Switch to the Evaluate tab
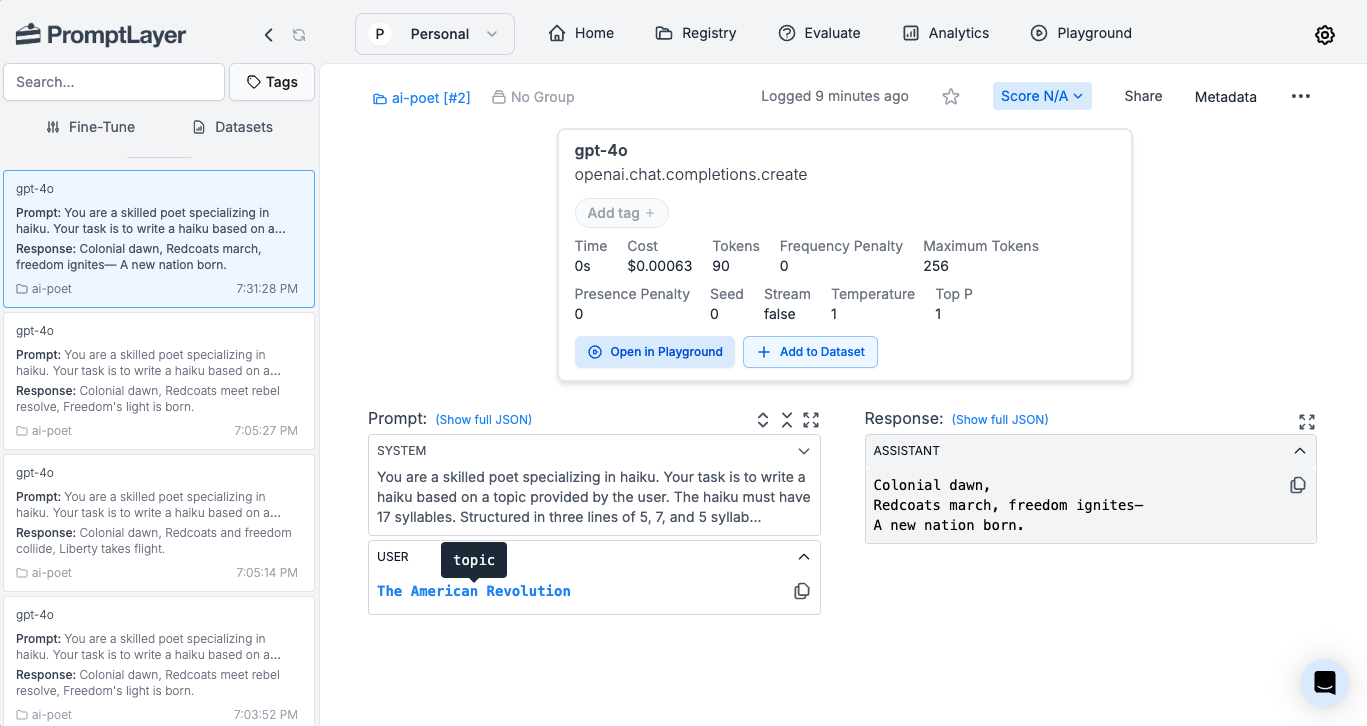Image resolution: width=1367 pixels, height=726 pixels. click(x=819, y=33)
